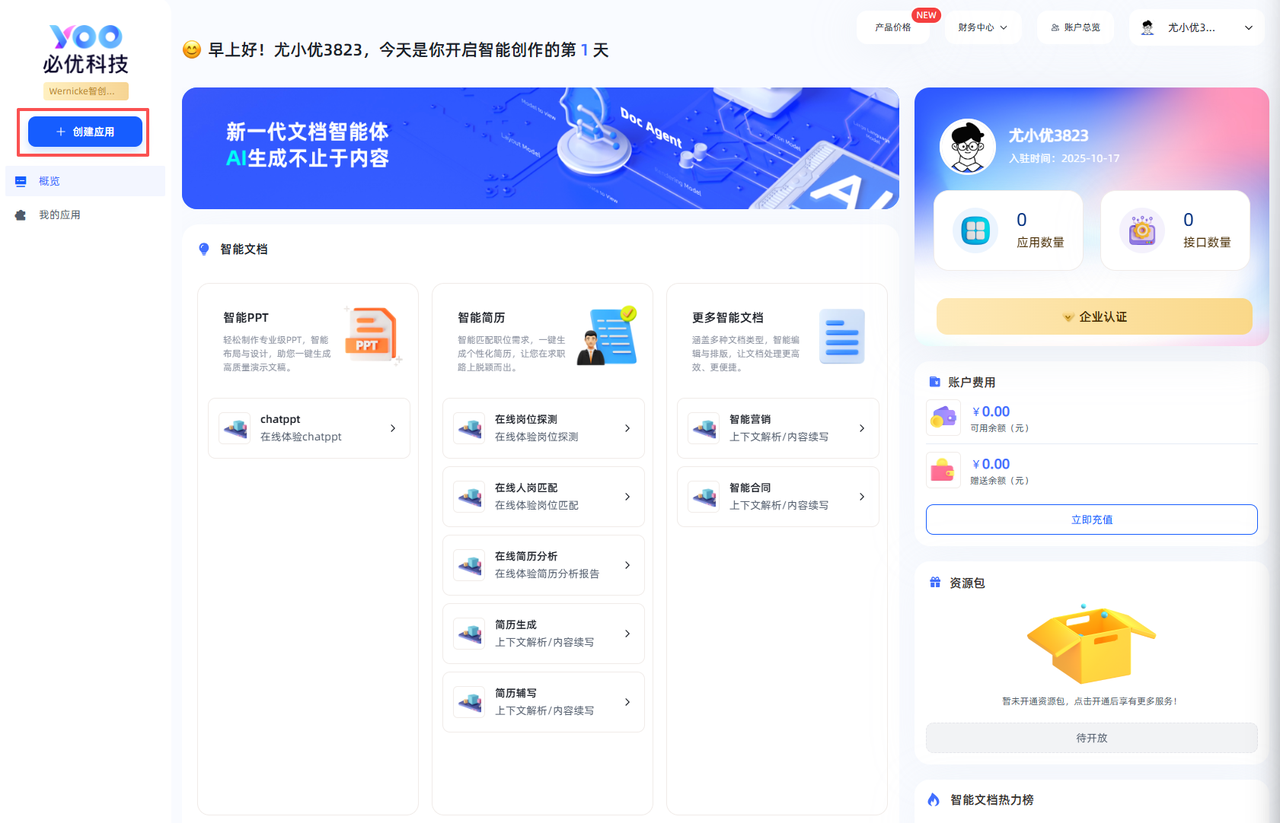The image size is (1280, 823).
Task: Click the user avatar in profile card
Action: [x=967, y=147]
